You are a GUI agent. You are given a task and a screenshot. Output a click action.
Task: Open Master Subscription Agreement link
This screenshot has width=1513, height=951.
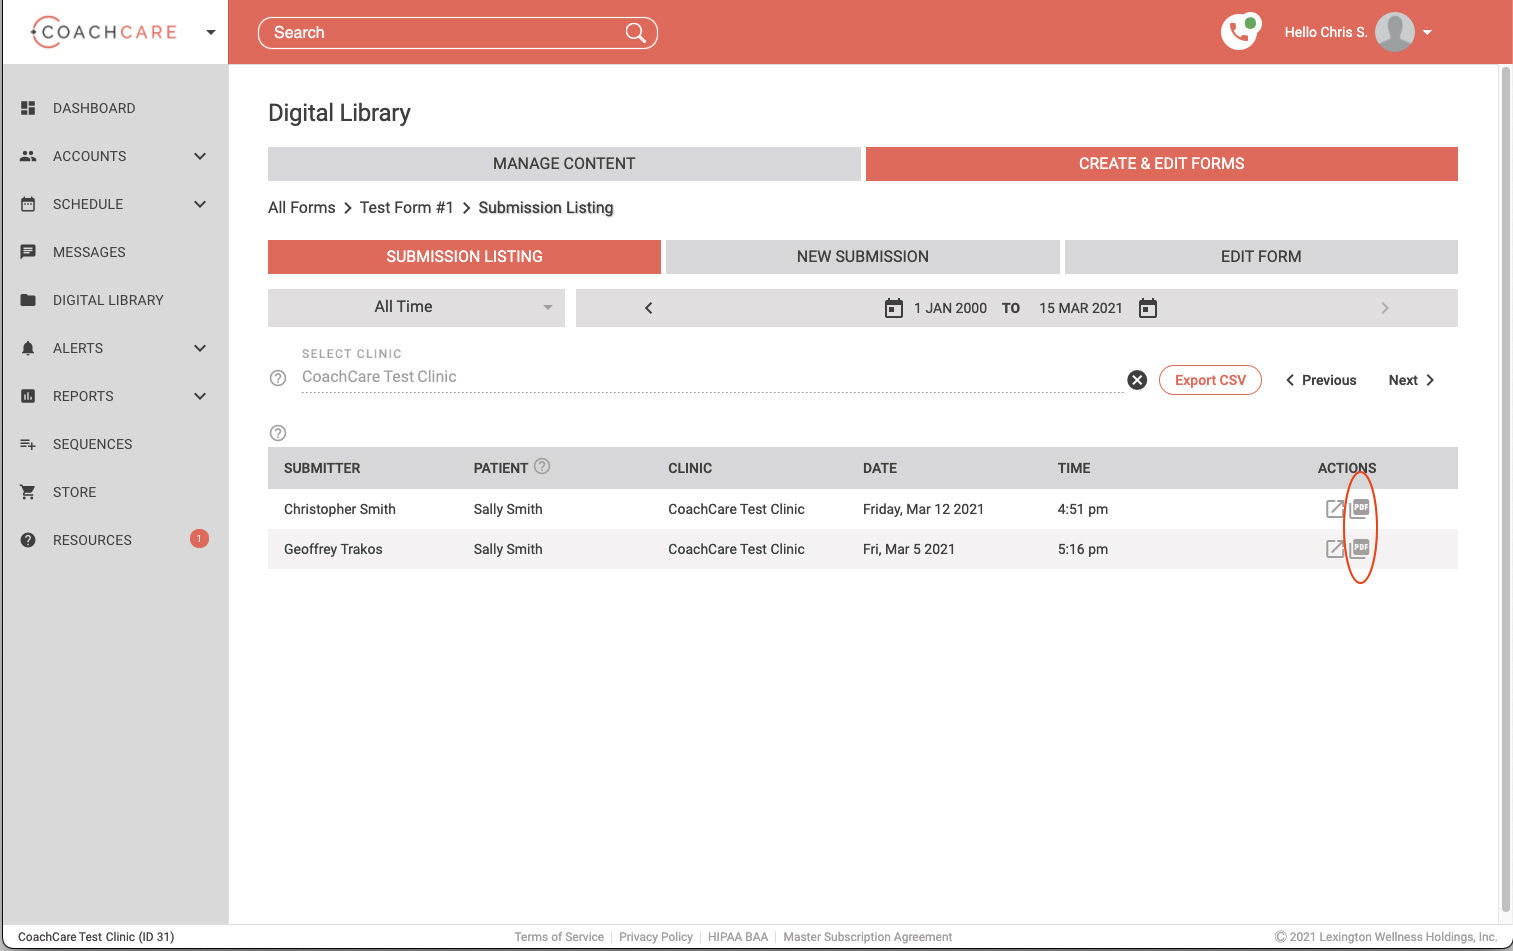pos(868,937)
